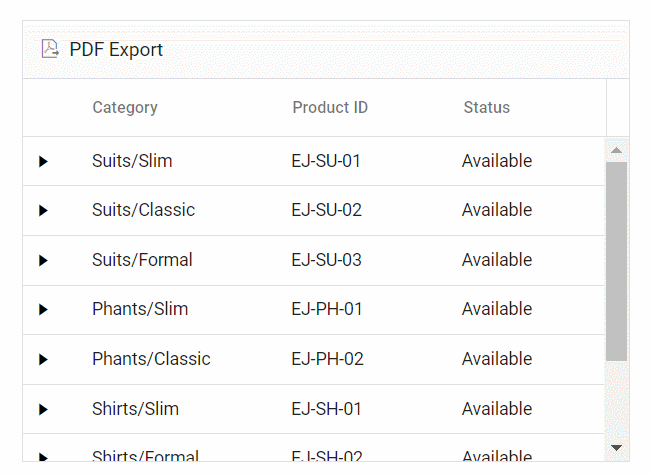Expand the Shirts/Slim row

pyautogui.click(x=43, y=409)
